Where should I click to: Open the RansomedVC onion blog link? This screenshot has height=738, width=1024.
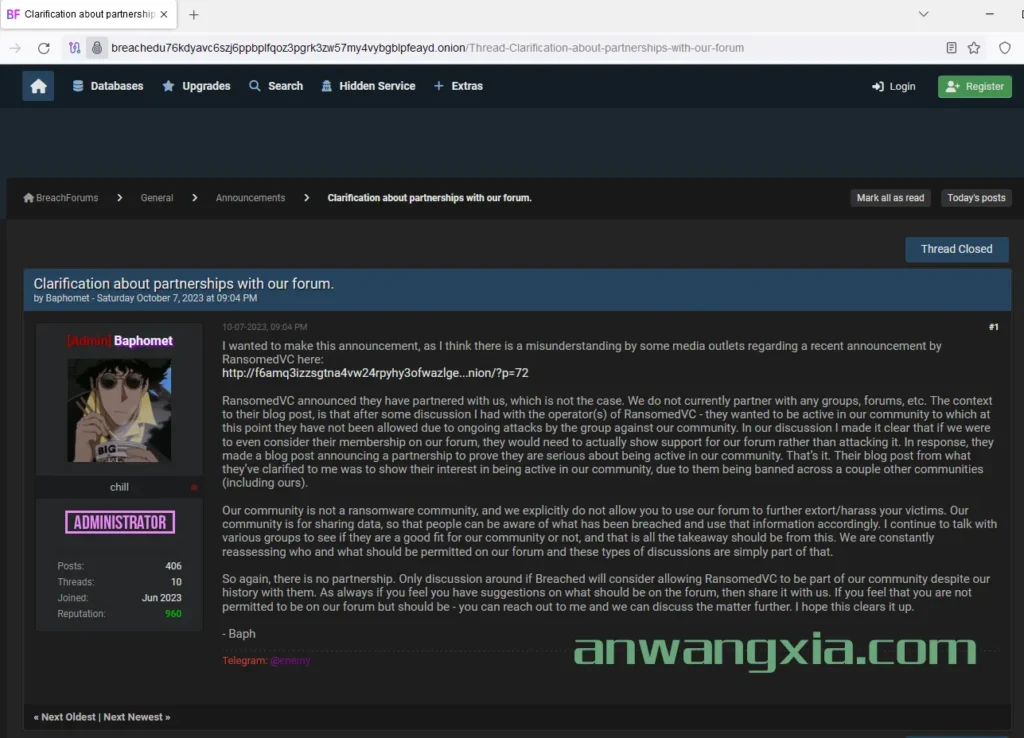point(375,373)
